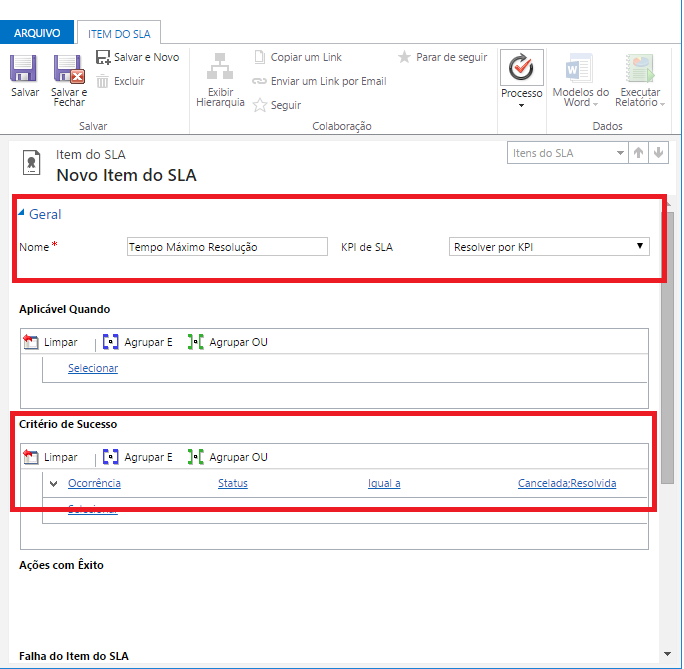This screenshot has height=669, width=684.
Task: Open the ARQUIVO tab
Action: tap(37, 33)
